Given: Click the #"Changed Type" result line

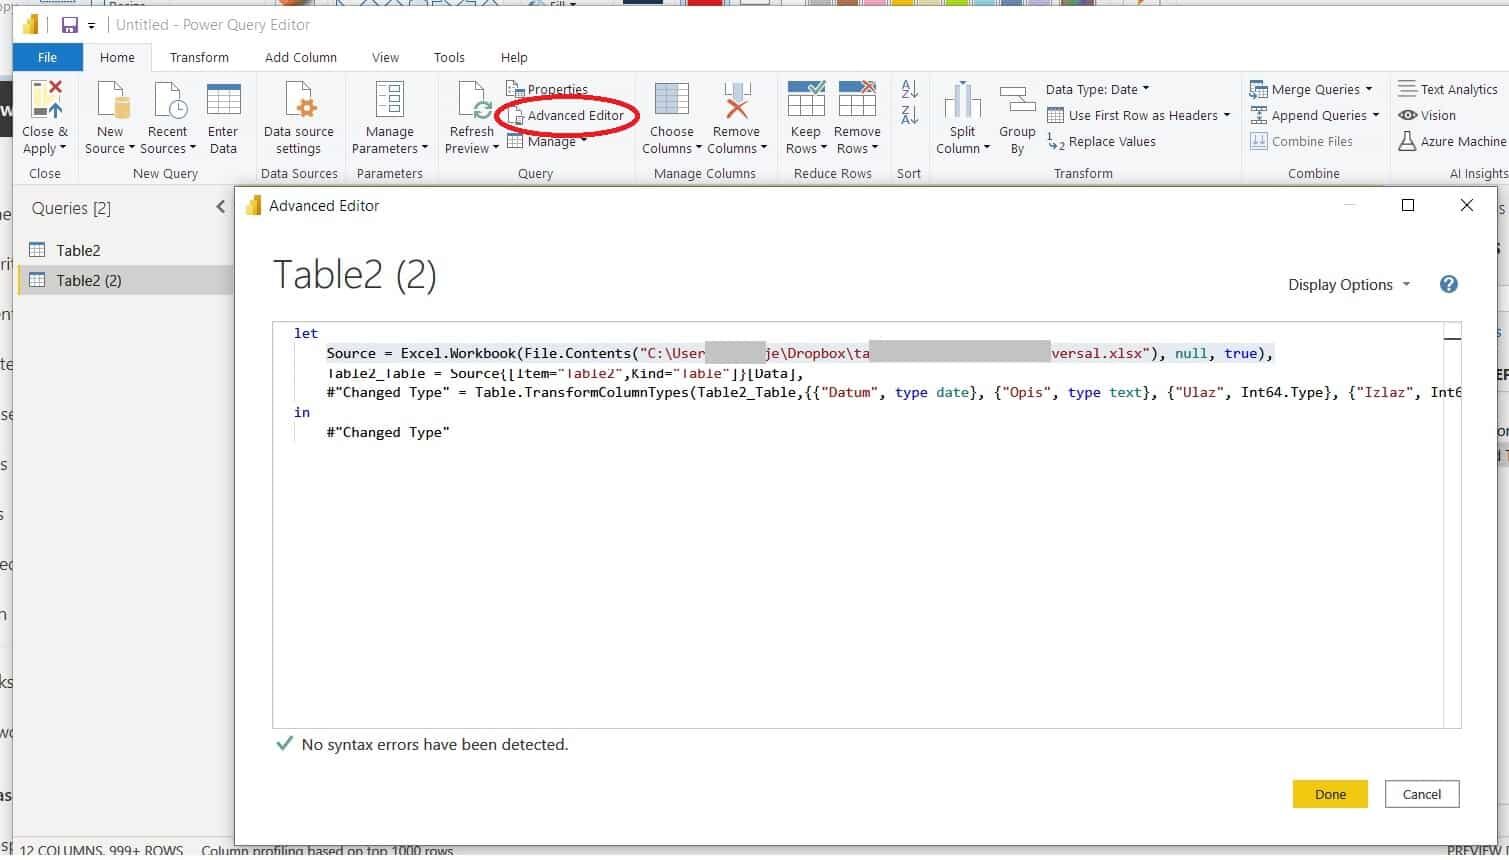Looking at the screenshot, I should (x=388, y=432).
